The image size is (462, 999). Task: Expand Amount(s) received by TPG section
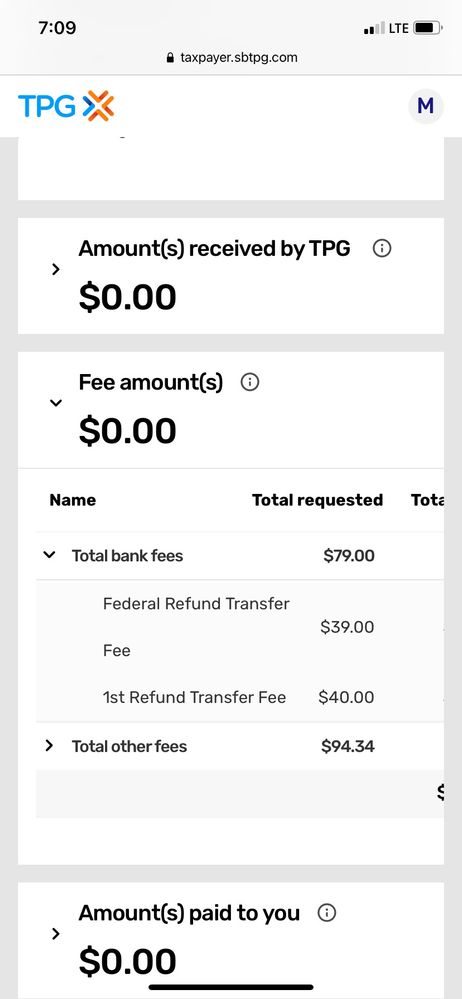(55, 270)
